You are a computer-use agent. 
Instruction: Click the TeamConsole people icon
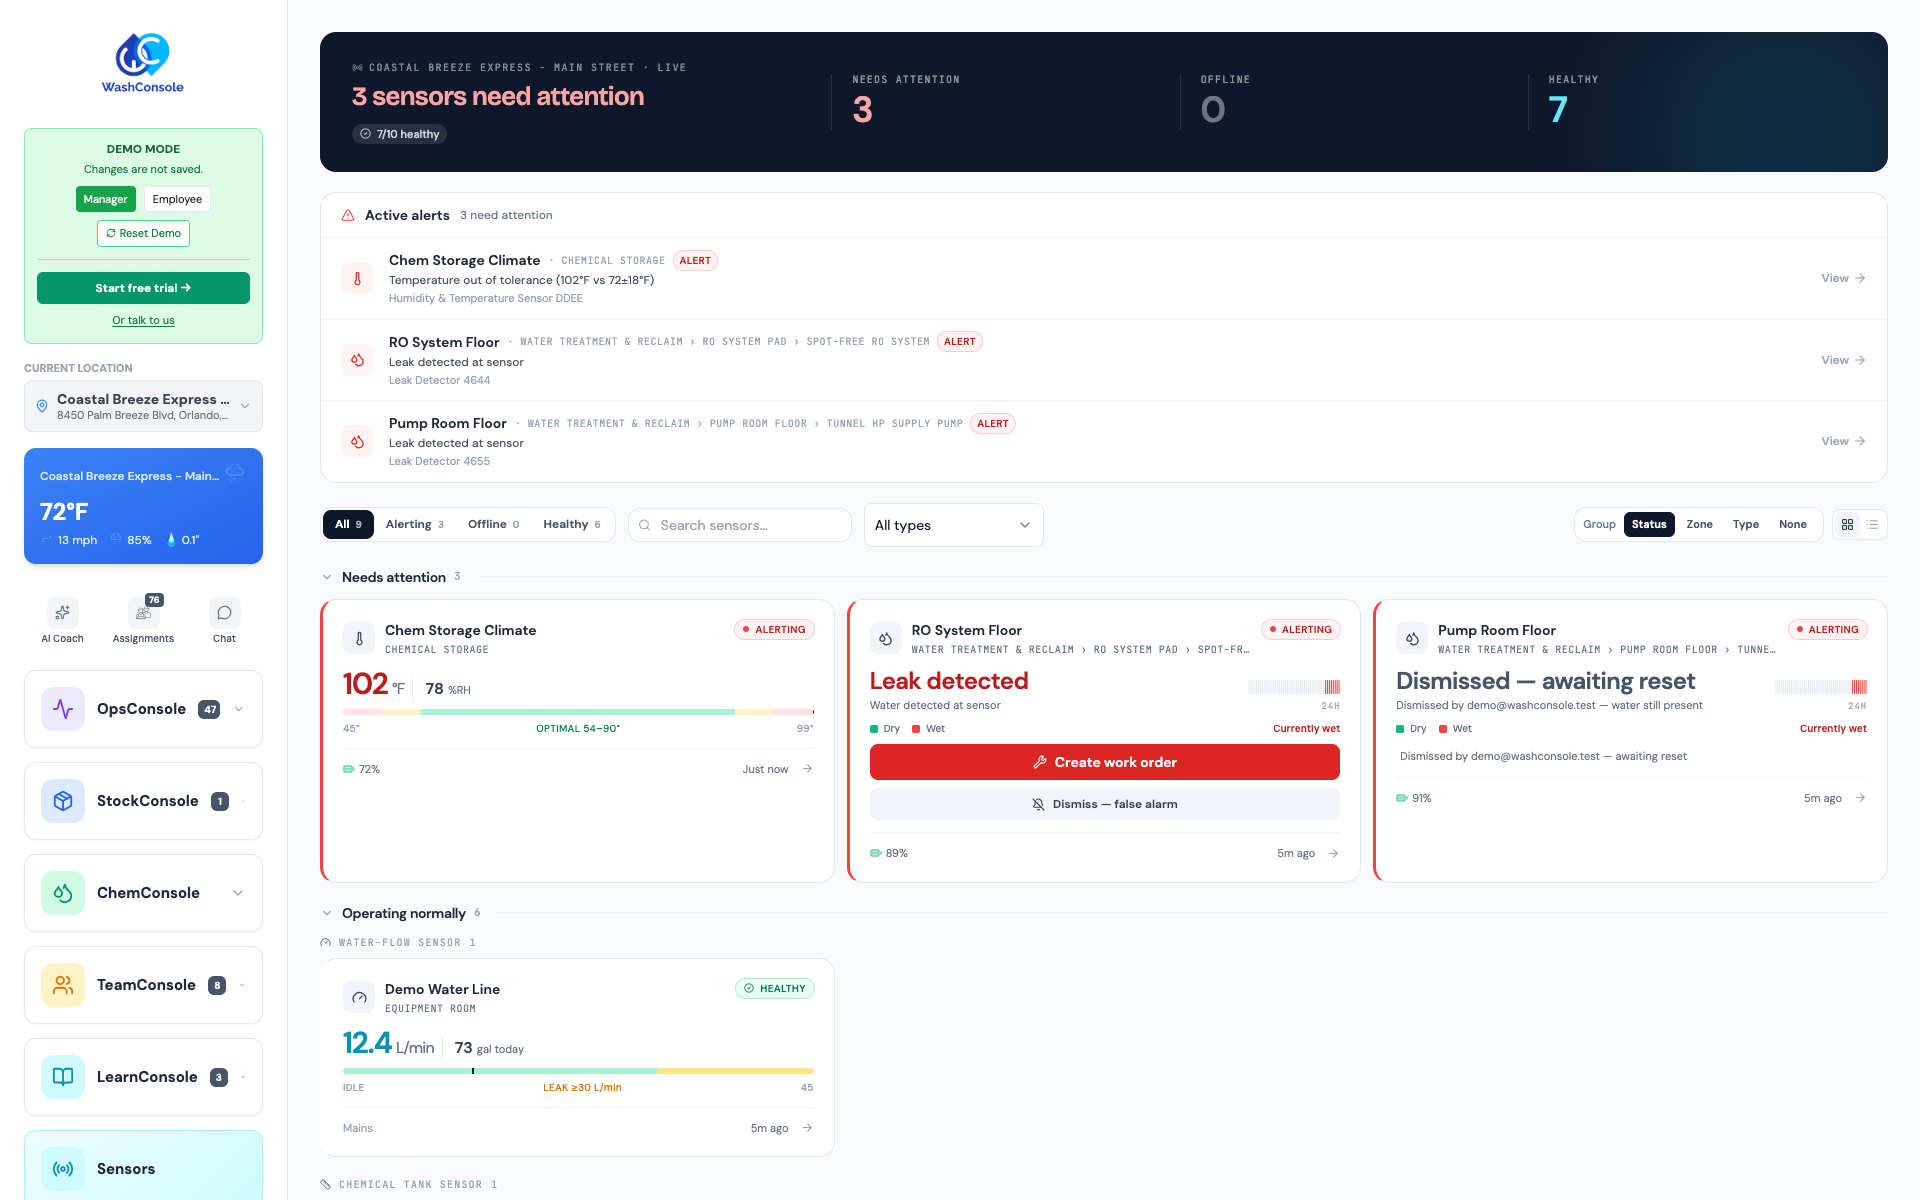point(63,985)
